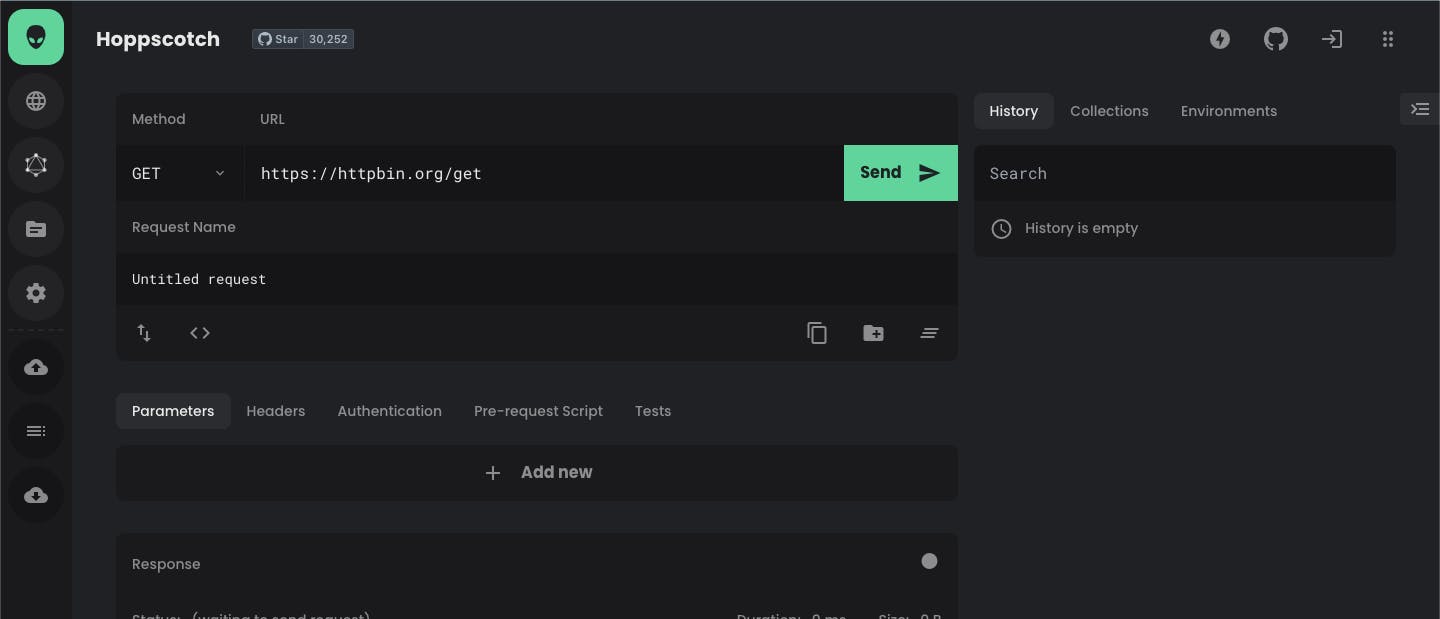Click the cloud download icon in sidebar
The height and width of the screenshot is (619, 1440).
click(36, 495)
